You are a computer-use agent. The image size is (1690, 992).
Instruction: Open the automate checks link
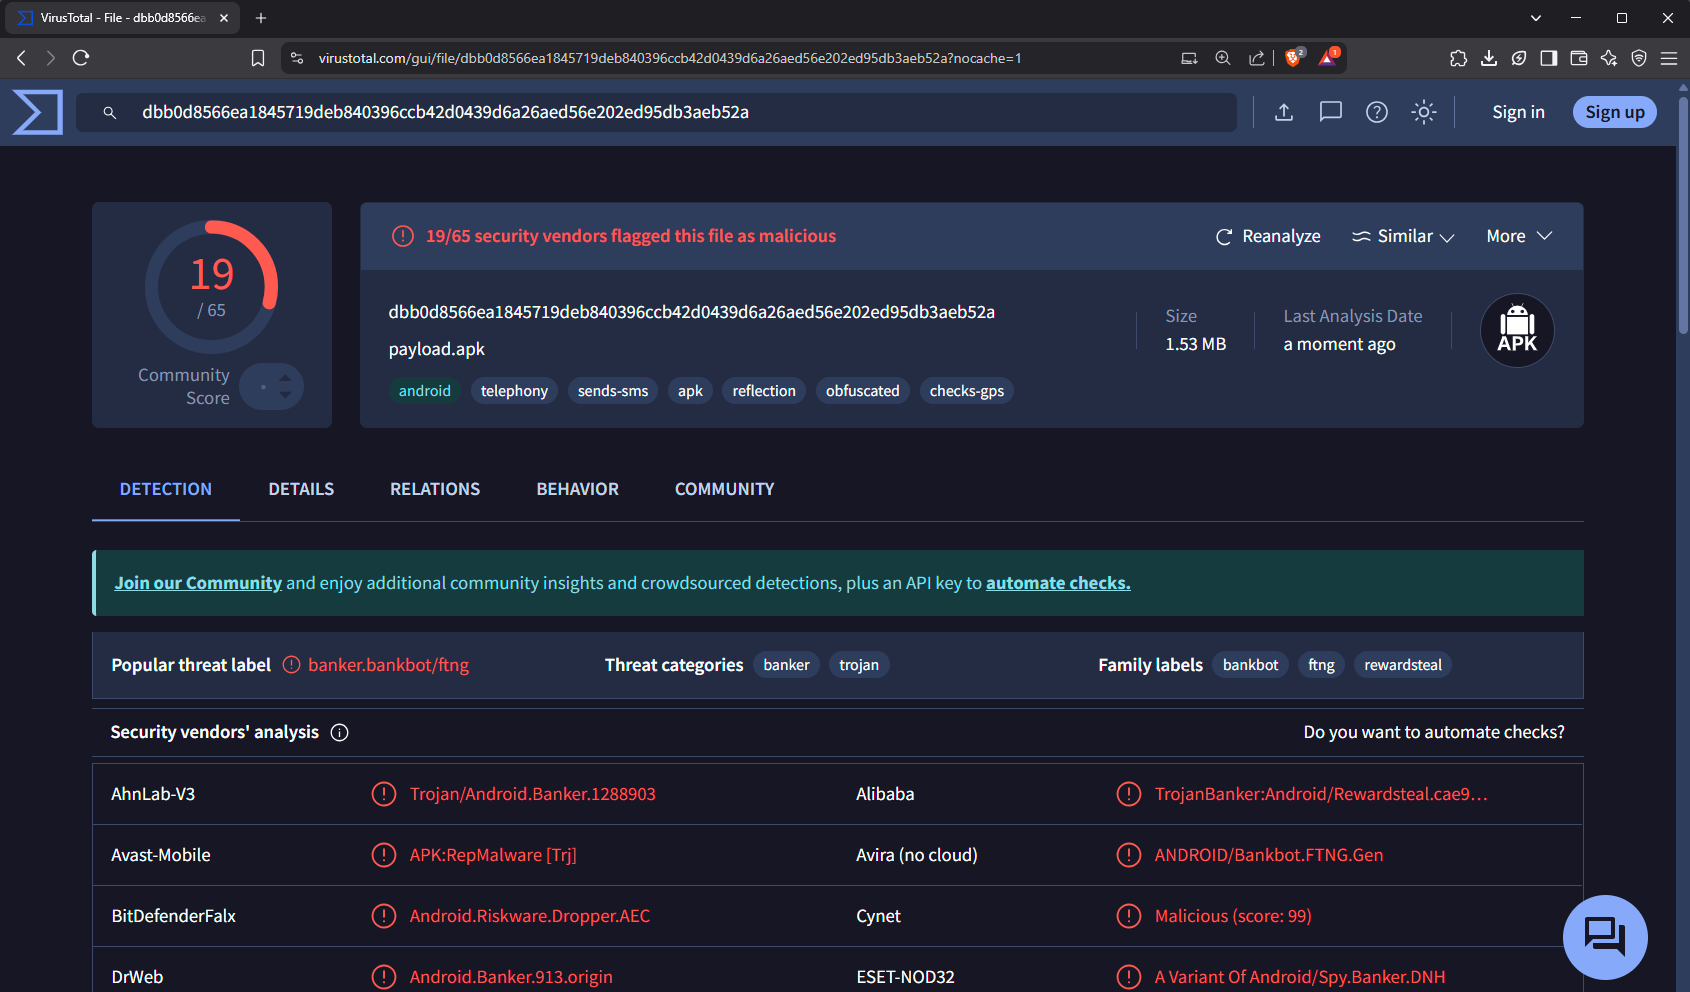(1058, 583)
